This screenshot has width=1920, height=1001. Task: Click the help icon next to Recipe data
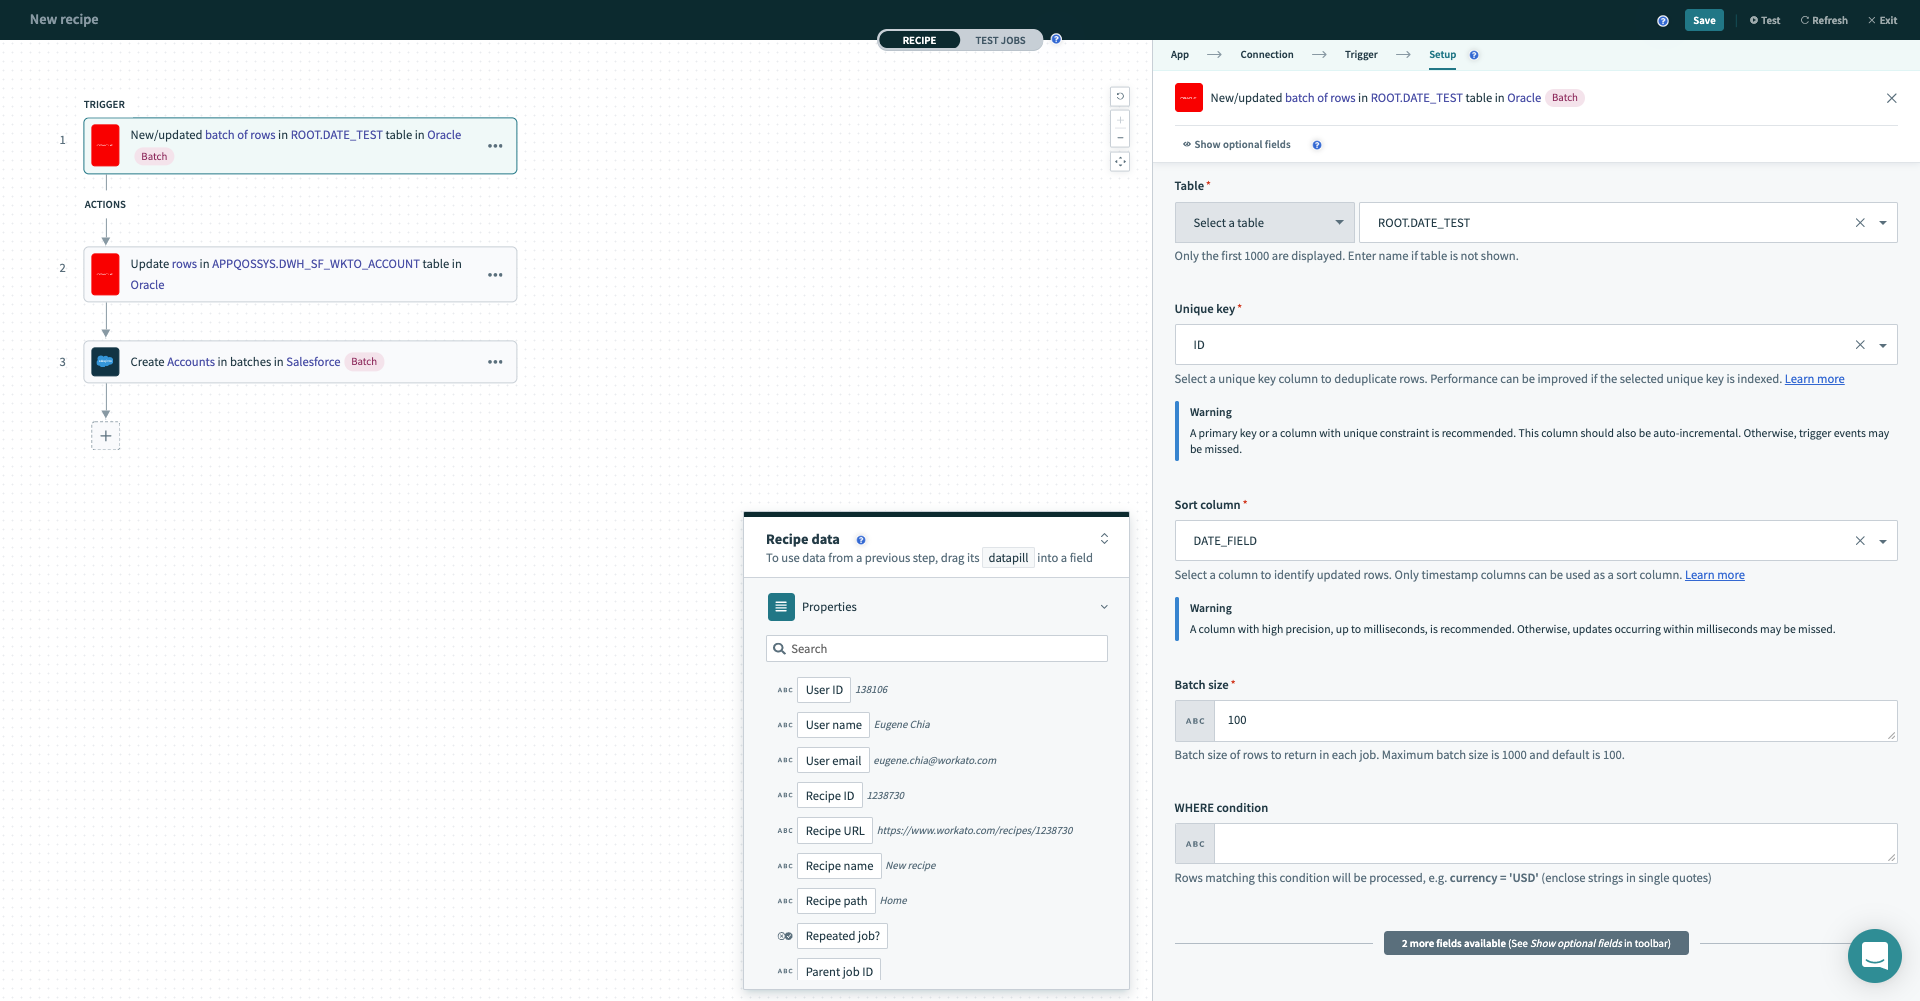[x=861, y=540]
